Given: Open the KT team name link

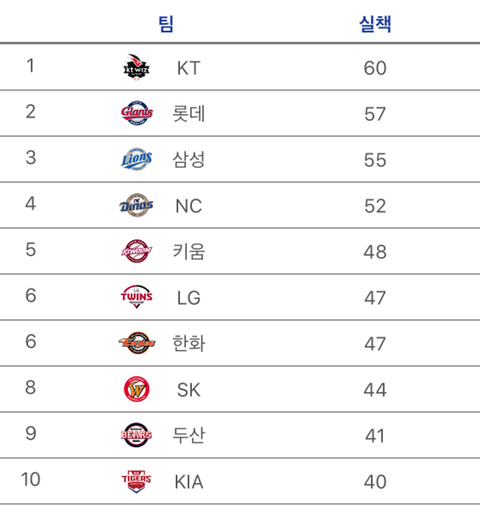Looking at the screenshot, I should coord(189,68).
